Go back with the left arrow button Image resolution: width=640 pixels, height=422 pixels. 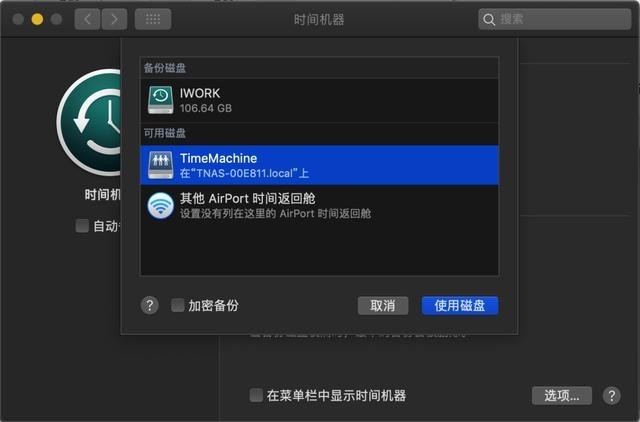[x=87, y=19]
